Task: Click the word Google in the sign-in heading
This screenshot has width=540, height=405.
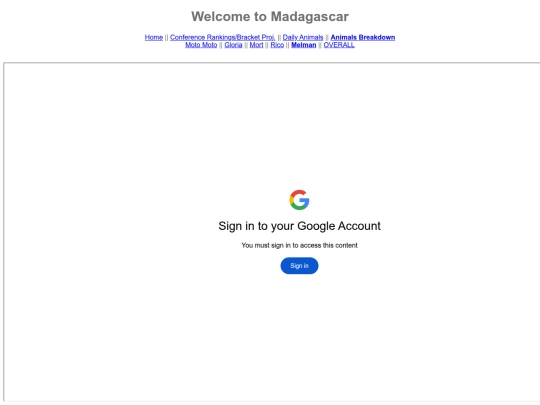Action: tap(316, 226)
